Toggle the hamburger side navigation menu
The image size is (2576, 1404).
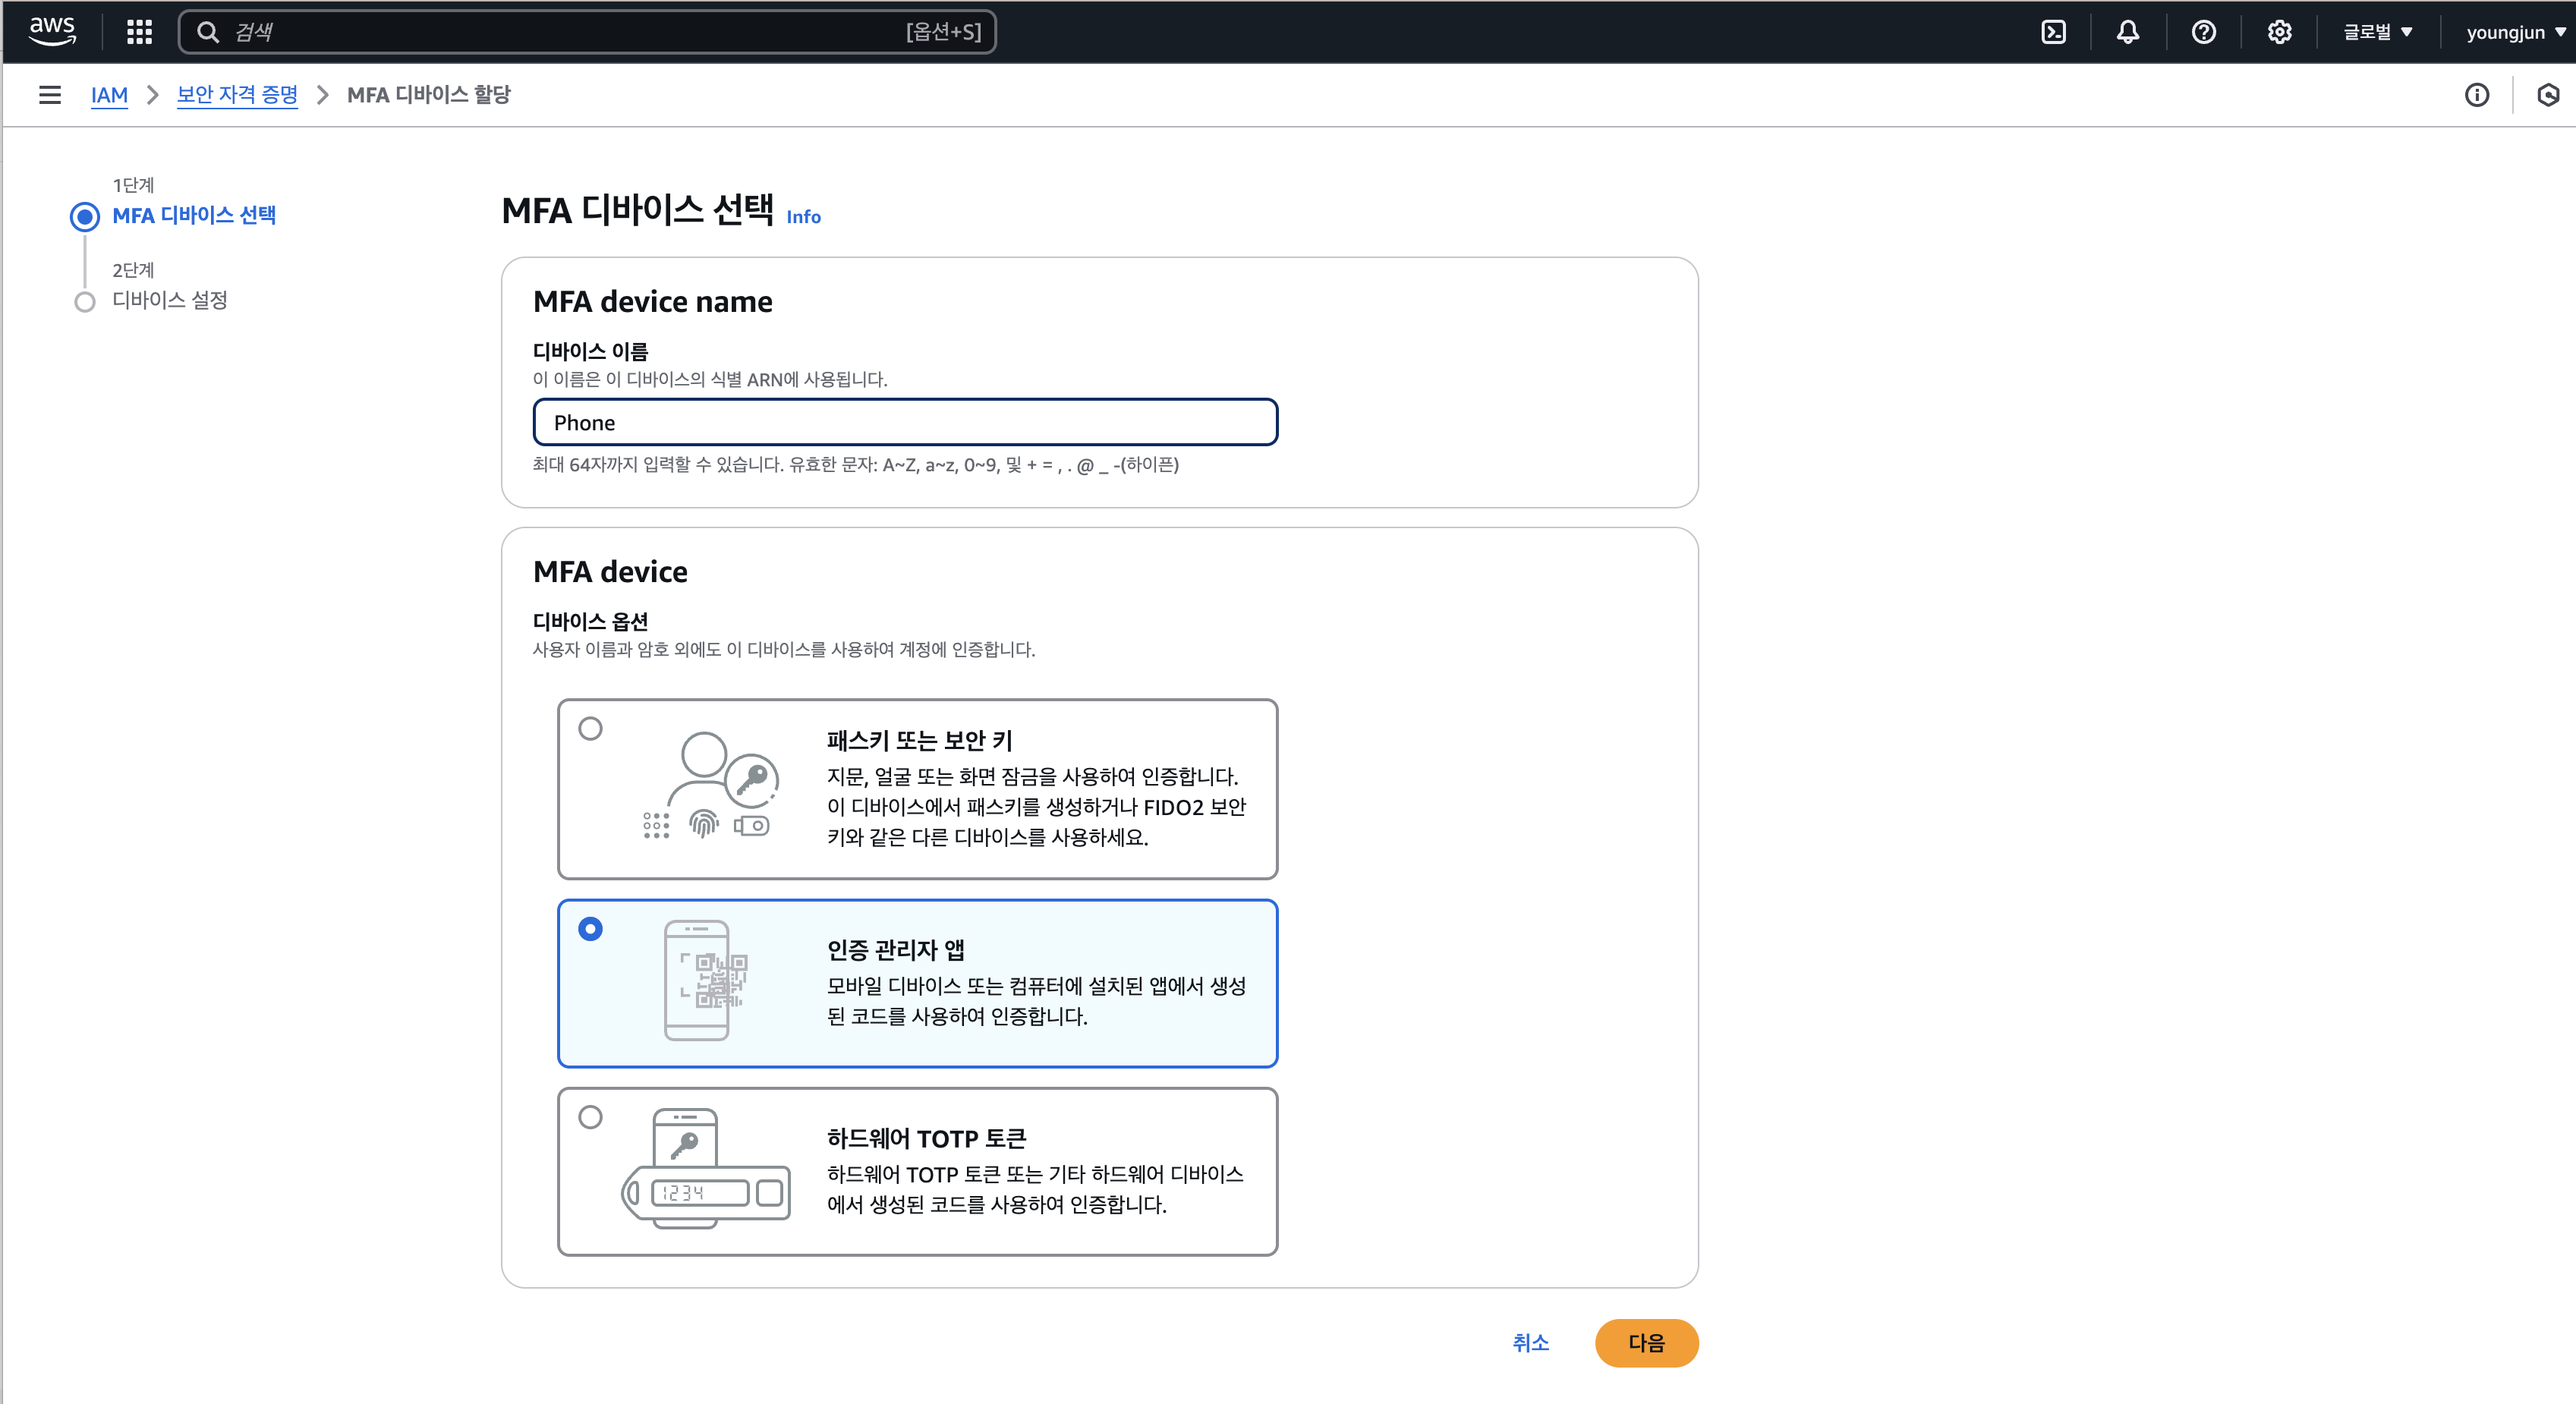click(x=49, y=95)
